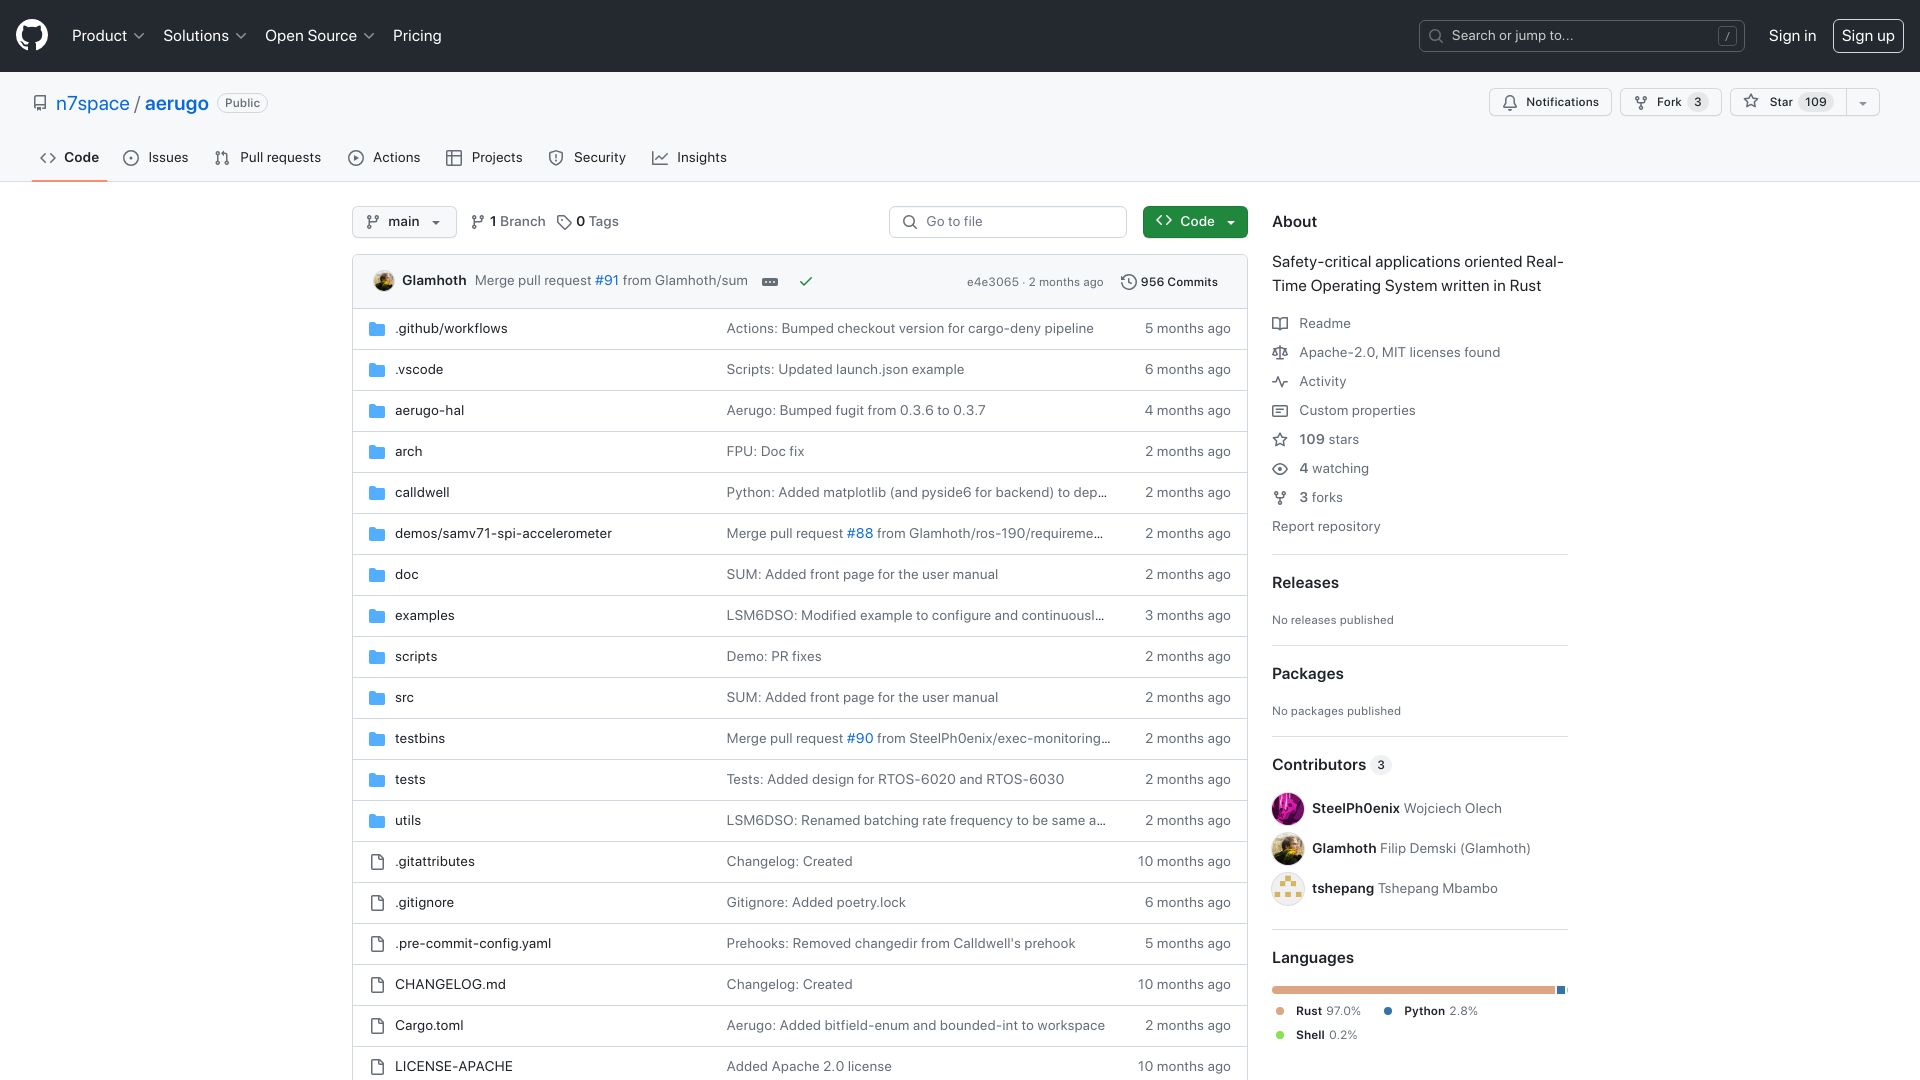Viewport: 1920px width, 1080px height.
Task: Click tshepang contributor avatar
Action: [x=1288, y=888]
